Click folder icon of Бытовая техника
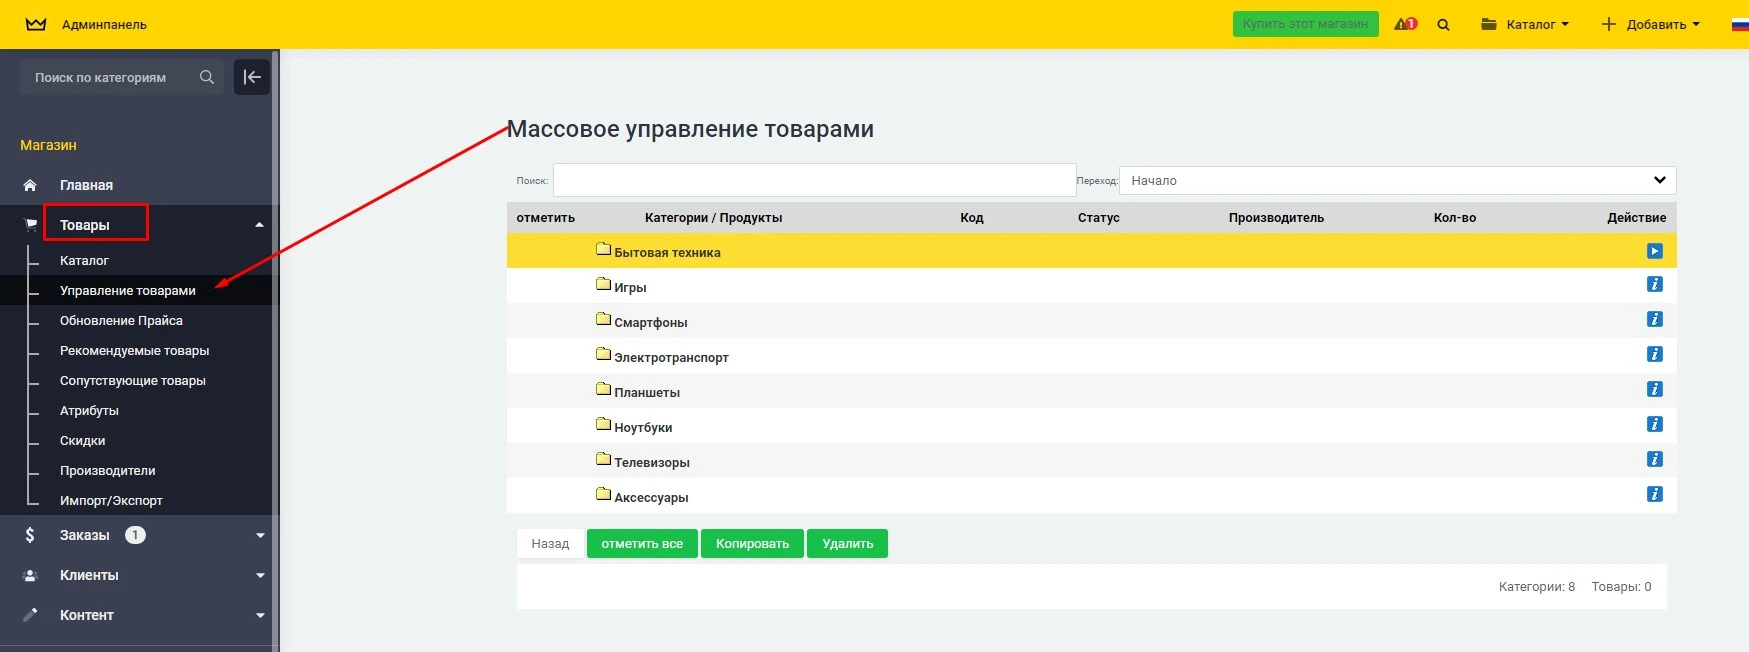Image resolution: width=1749 pixels, height=652 pixels. (x=603, y=249)
